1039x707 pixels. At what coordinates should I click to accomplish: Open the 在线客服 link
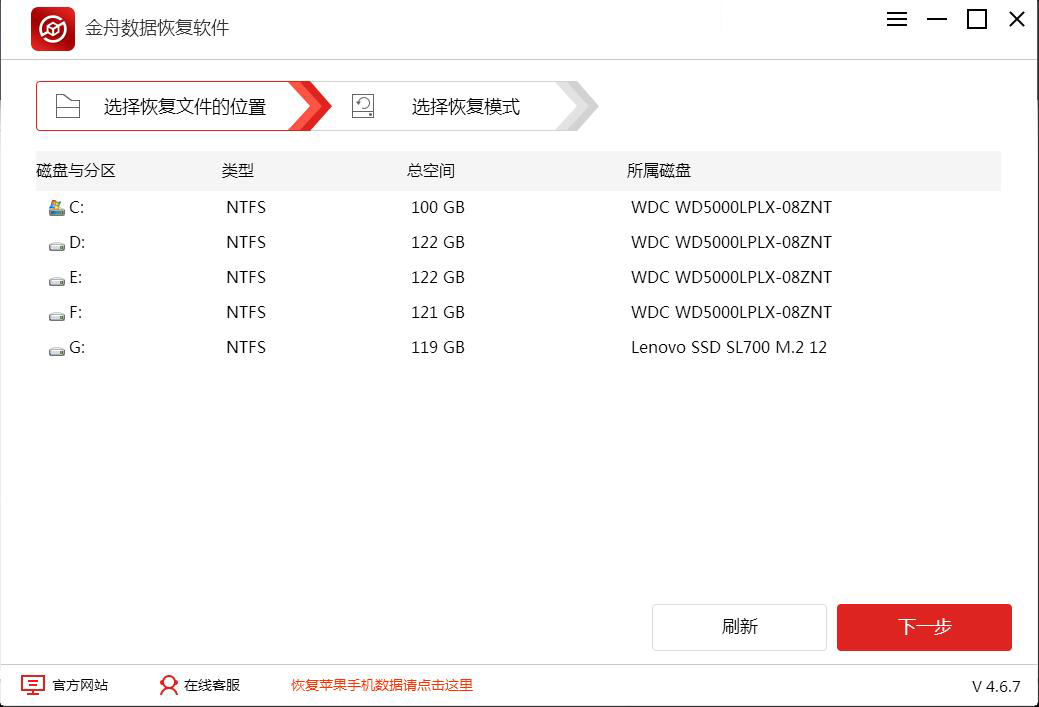(x=212, y=685)
